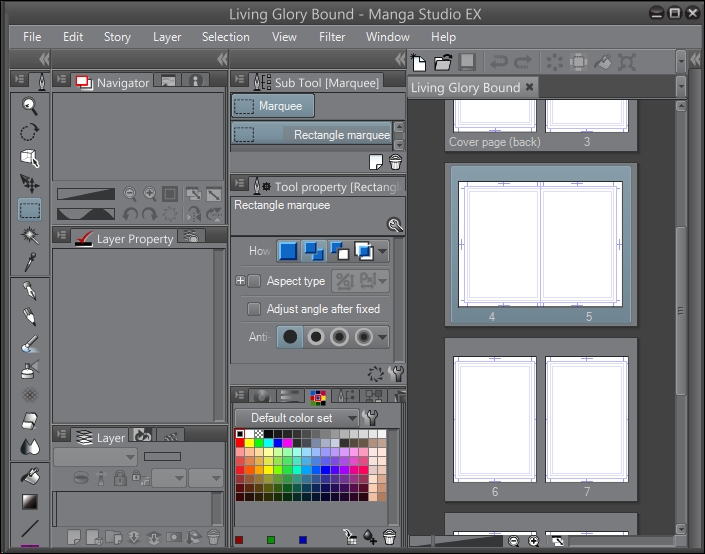This screenshot has height=554, width=705.
Task: Select the Auto select magic wand tool
Action: (x=30, y=235)
